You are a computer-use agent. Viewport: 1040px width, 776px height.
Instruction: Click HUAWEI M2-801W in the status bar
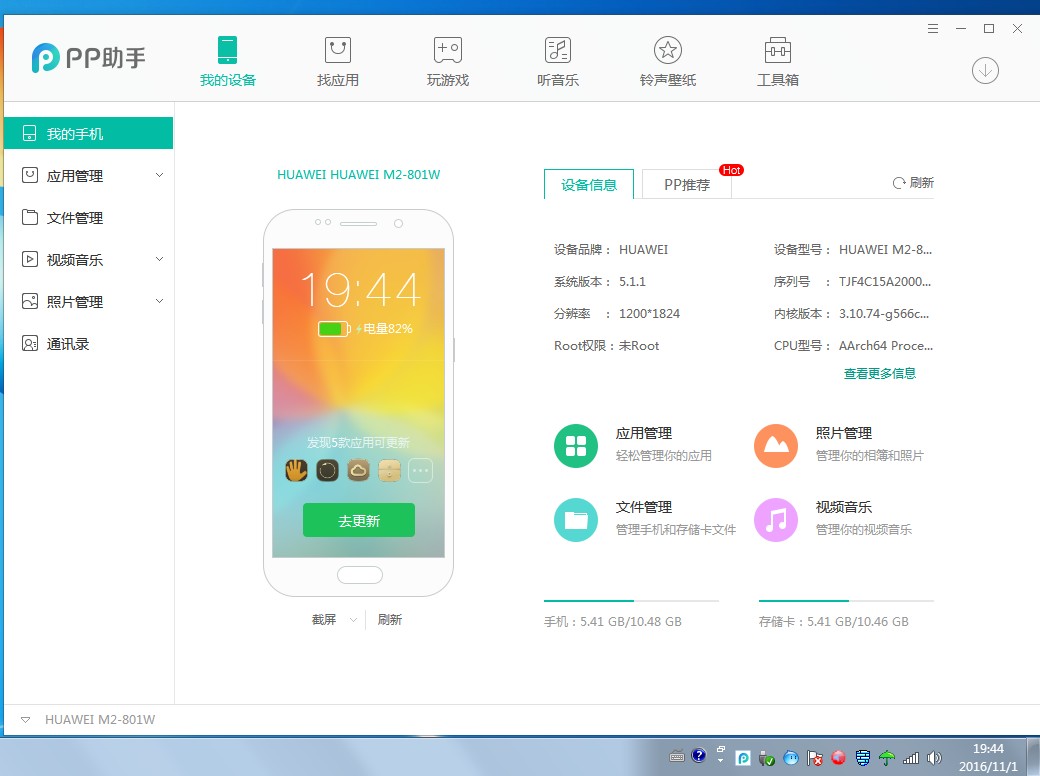100,720
